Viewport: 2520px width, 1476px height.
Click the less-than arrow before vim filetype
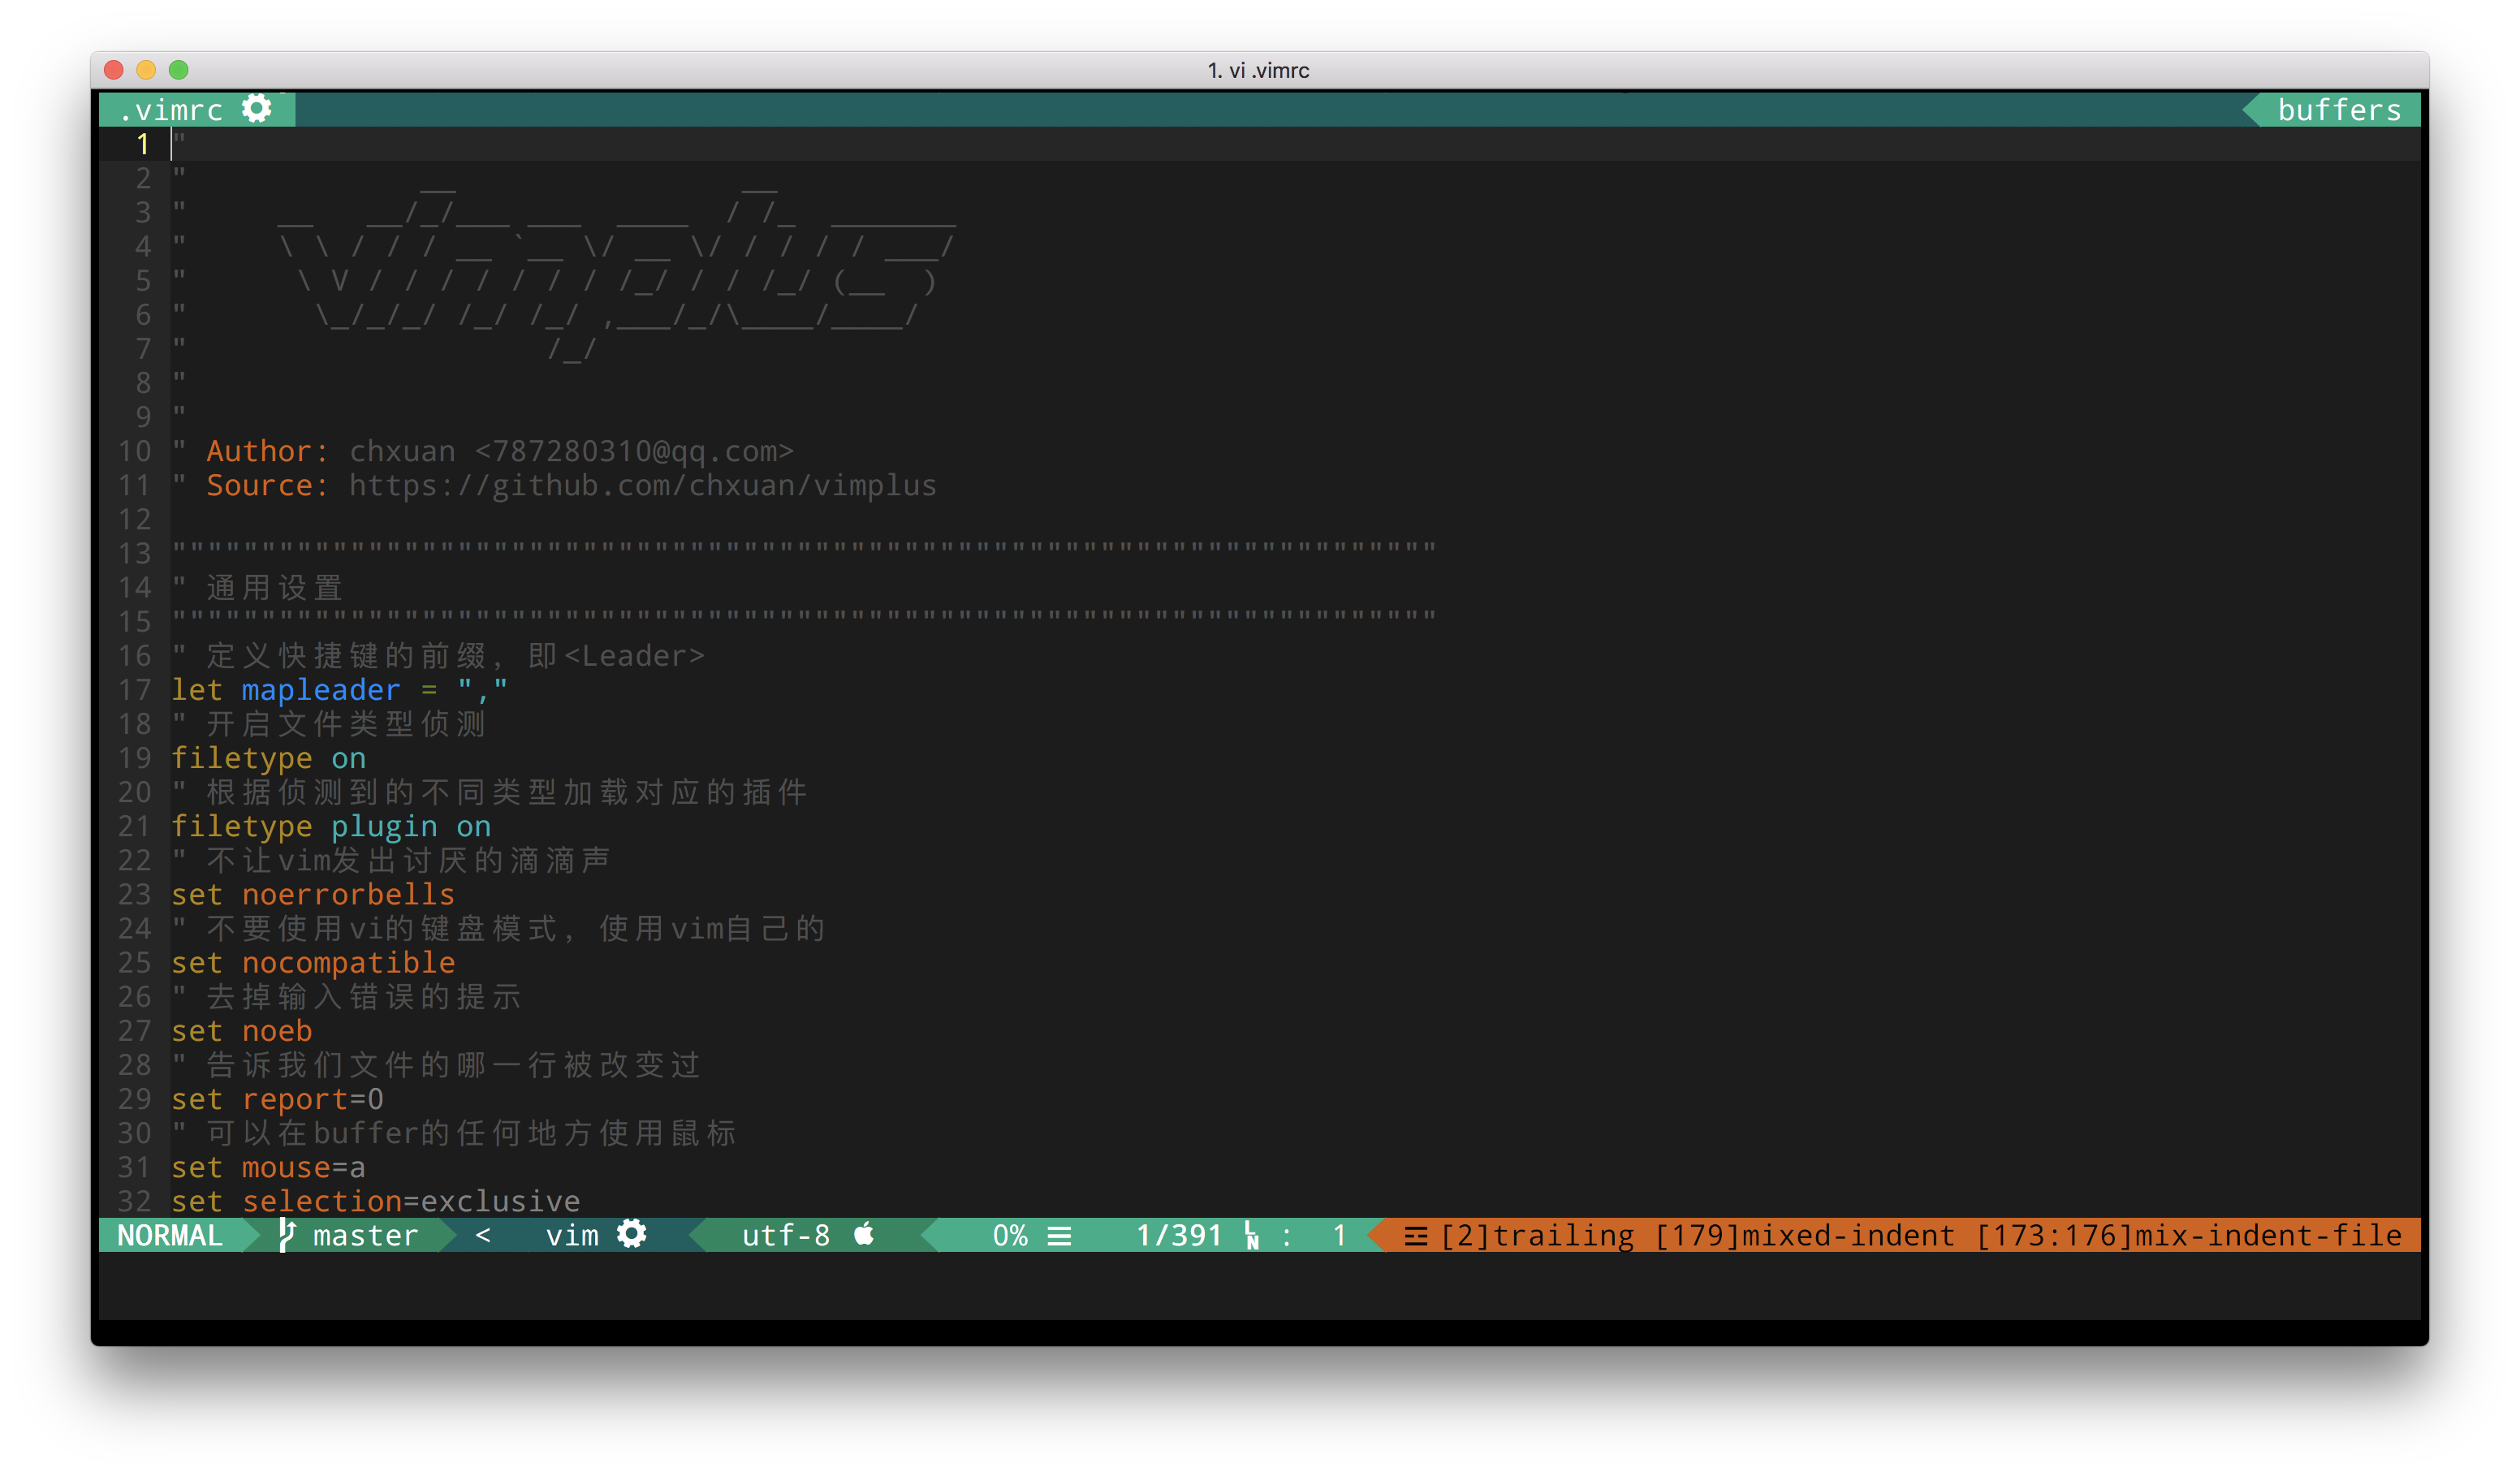coord(483,1235)
